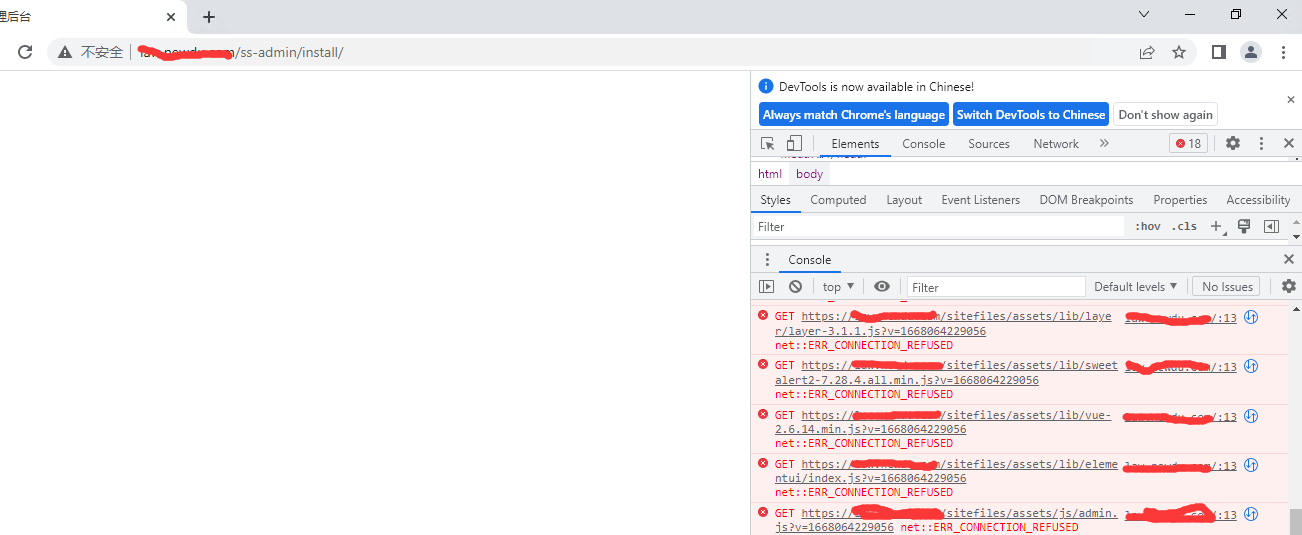Open the drawer three-dot menu beside Console
Viewport: 1302px width, 535px height.
(767, 260)
